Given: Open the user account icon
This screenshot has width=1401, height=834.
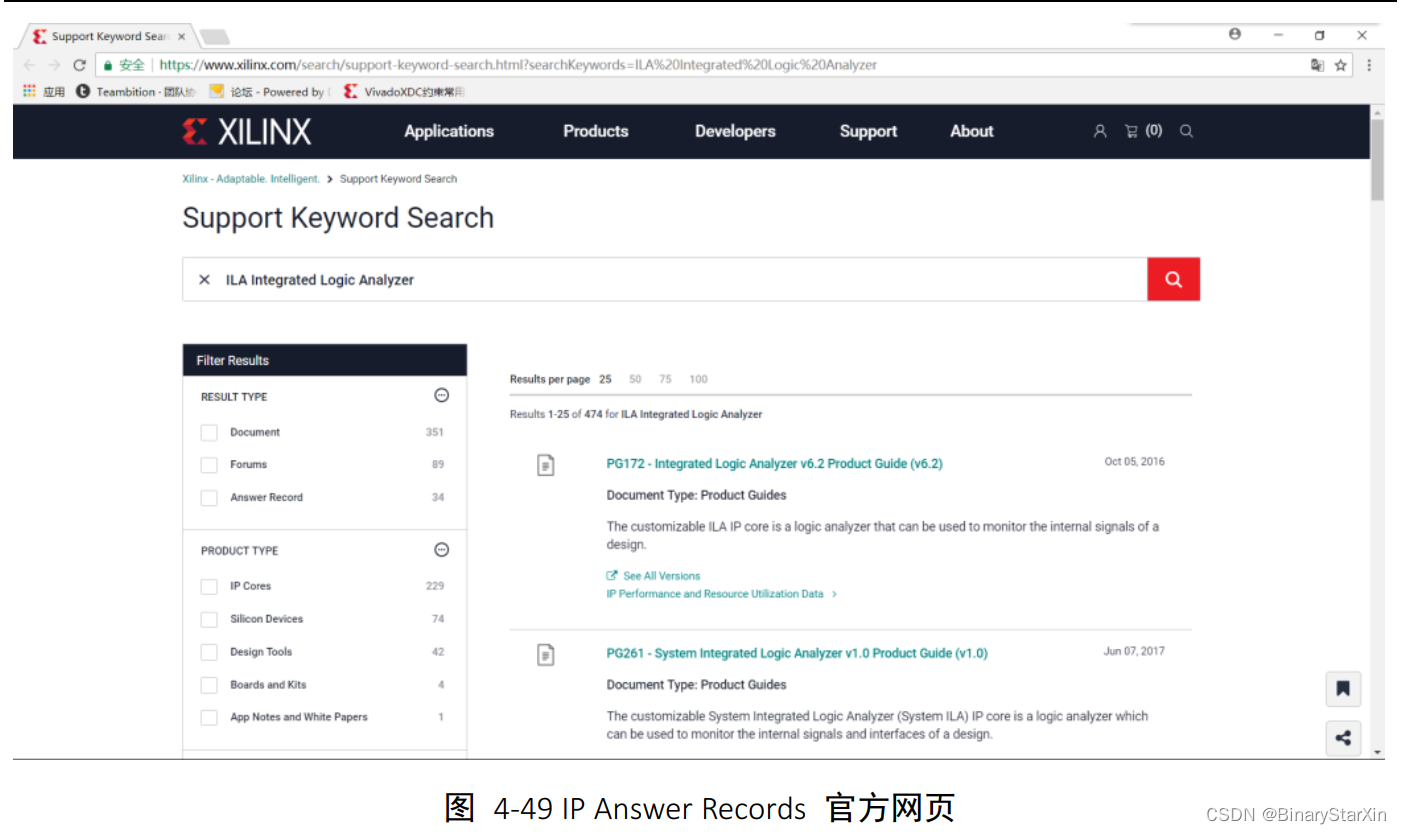Looking at the screenshot, I should point(1100,131).
